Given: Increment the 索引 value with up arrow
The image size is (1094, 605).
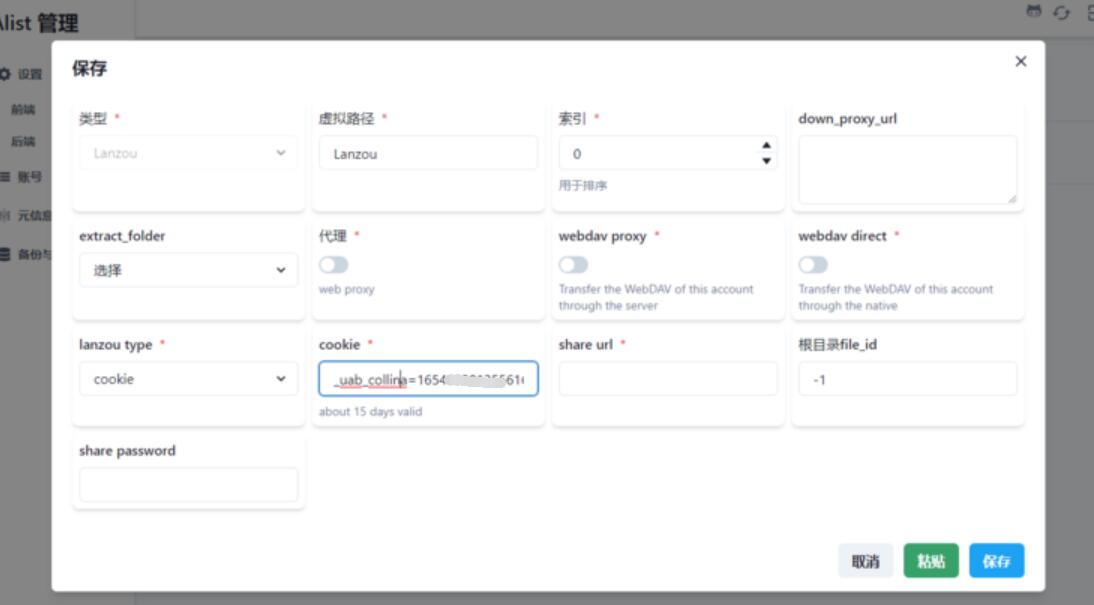Looking at the screenshot, I should [x=766, y=146].
